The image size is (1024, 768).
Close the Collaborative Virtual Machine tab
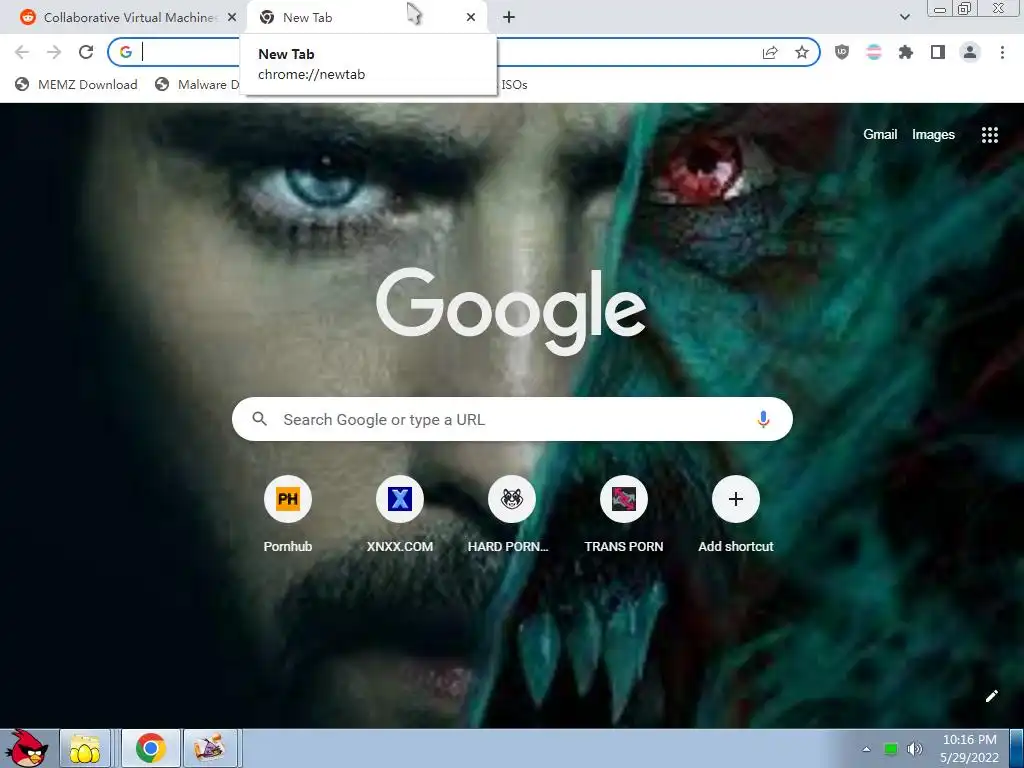[x=232, y=17]
